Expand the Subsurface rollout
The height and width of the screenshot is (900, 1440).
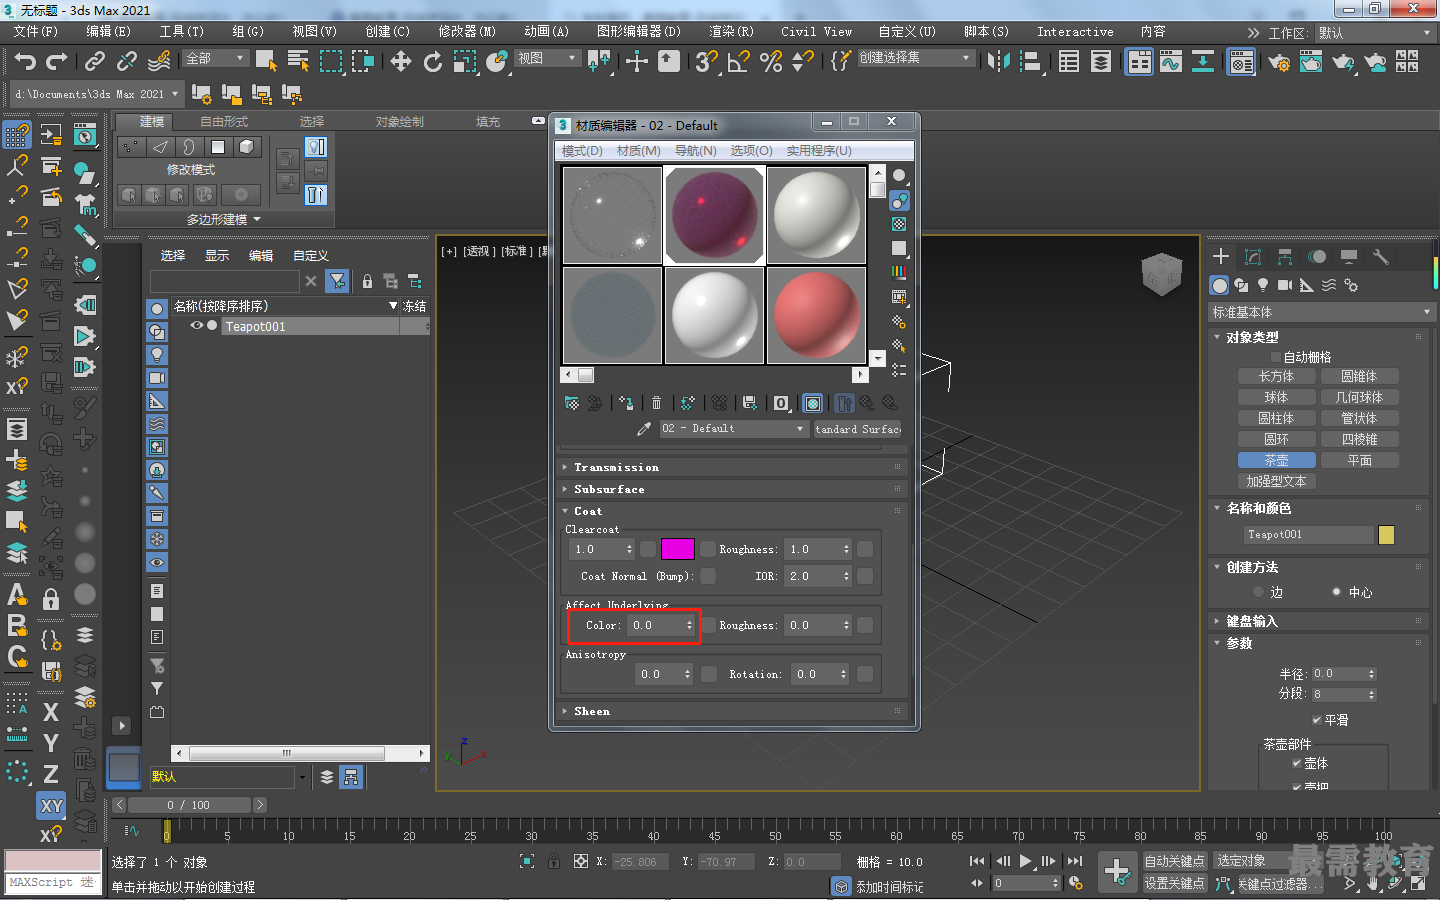[x=733, y=489]
